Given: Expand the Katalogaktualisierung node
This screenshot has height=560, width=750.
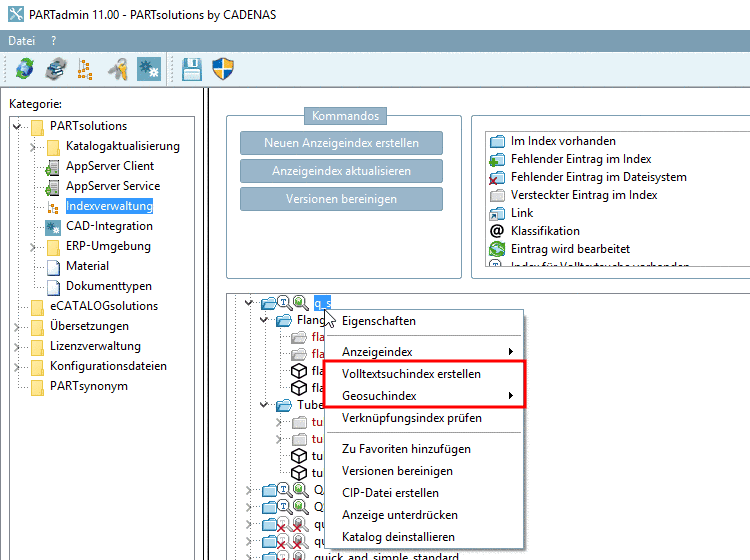Looking at the screenshot, I should point(33,147).
